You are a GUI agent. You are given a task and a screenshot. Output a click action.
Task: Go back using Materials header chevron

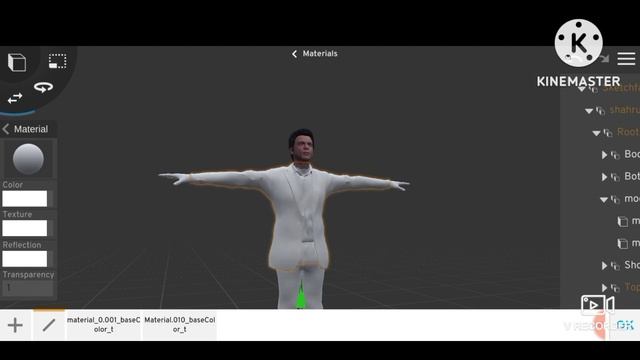pyautogui.click(x=294, y=54)
